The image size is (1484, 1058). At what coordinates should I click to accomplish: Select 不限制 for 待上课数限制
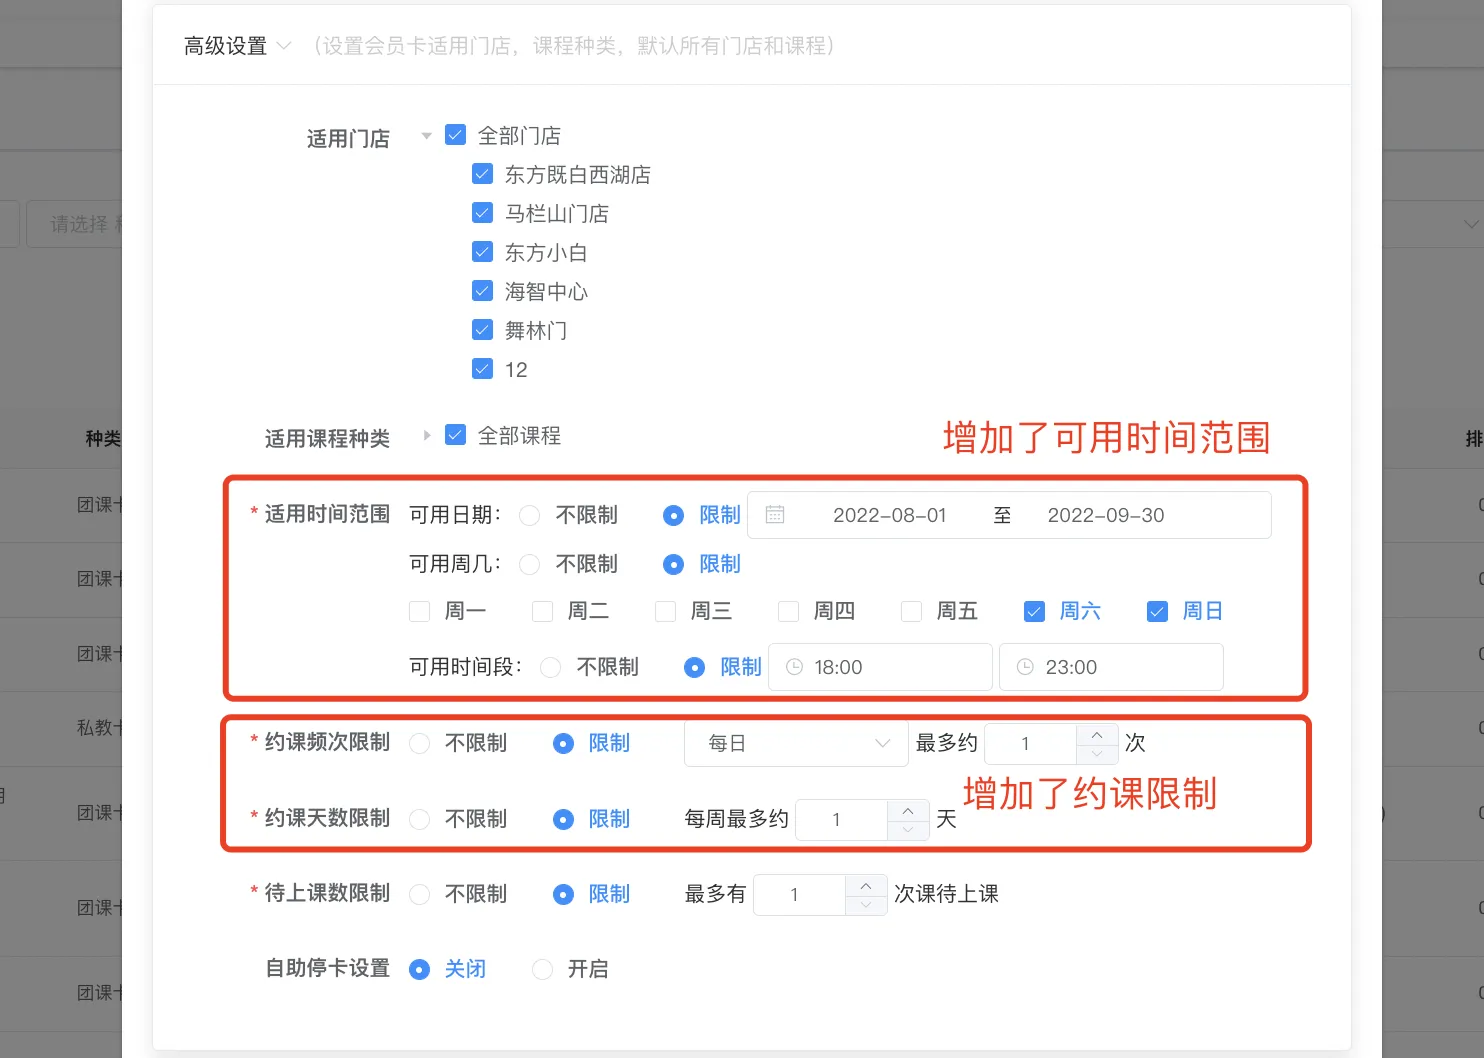tap(420, 894)
